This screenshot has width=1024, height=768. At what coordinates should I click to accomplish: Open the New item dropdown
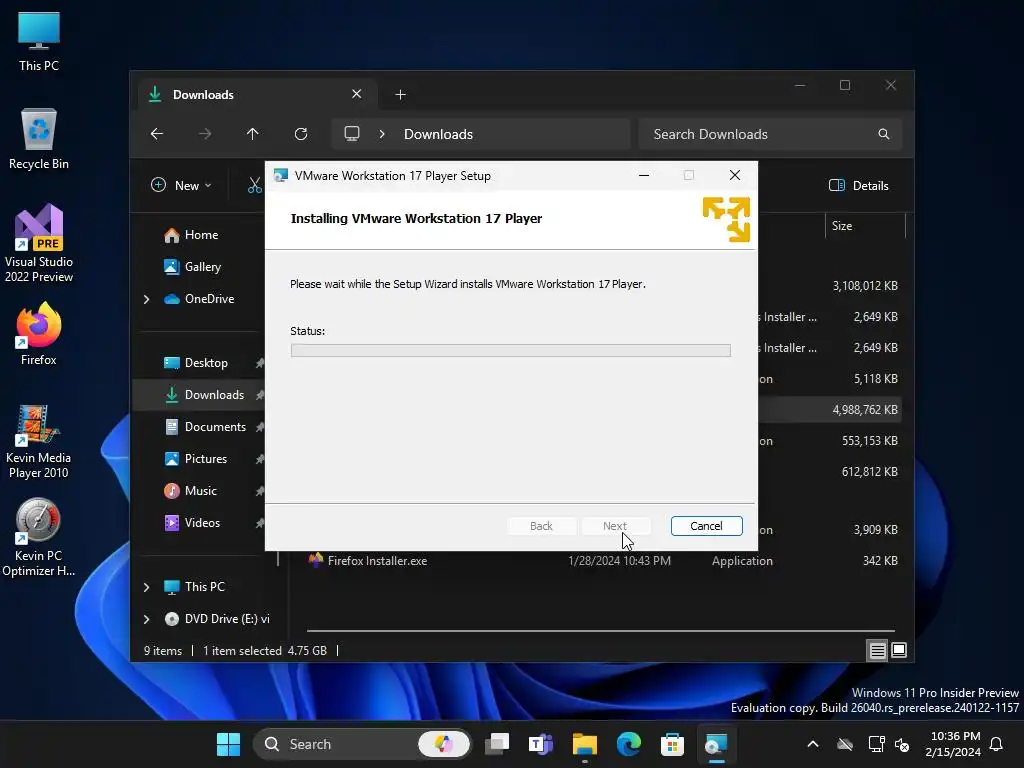tap(181, 185)
